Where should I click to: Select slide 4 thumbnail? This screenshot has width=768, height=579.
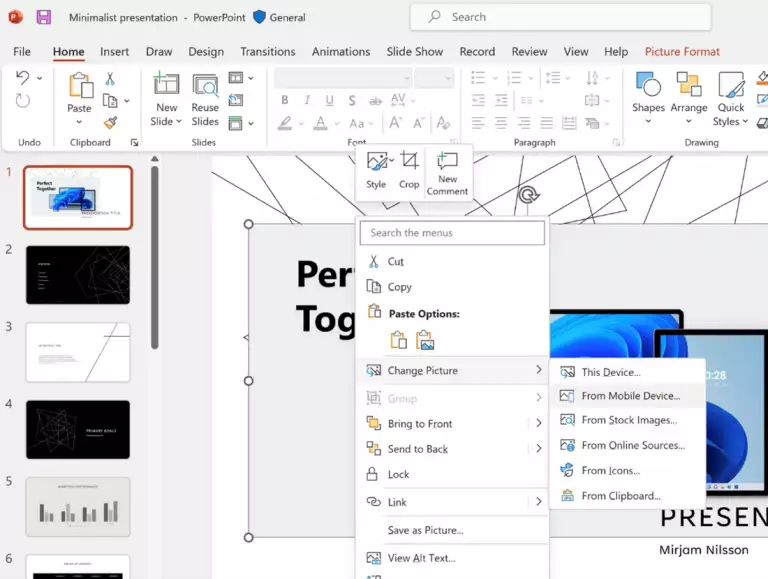78,429
